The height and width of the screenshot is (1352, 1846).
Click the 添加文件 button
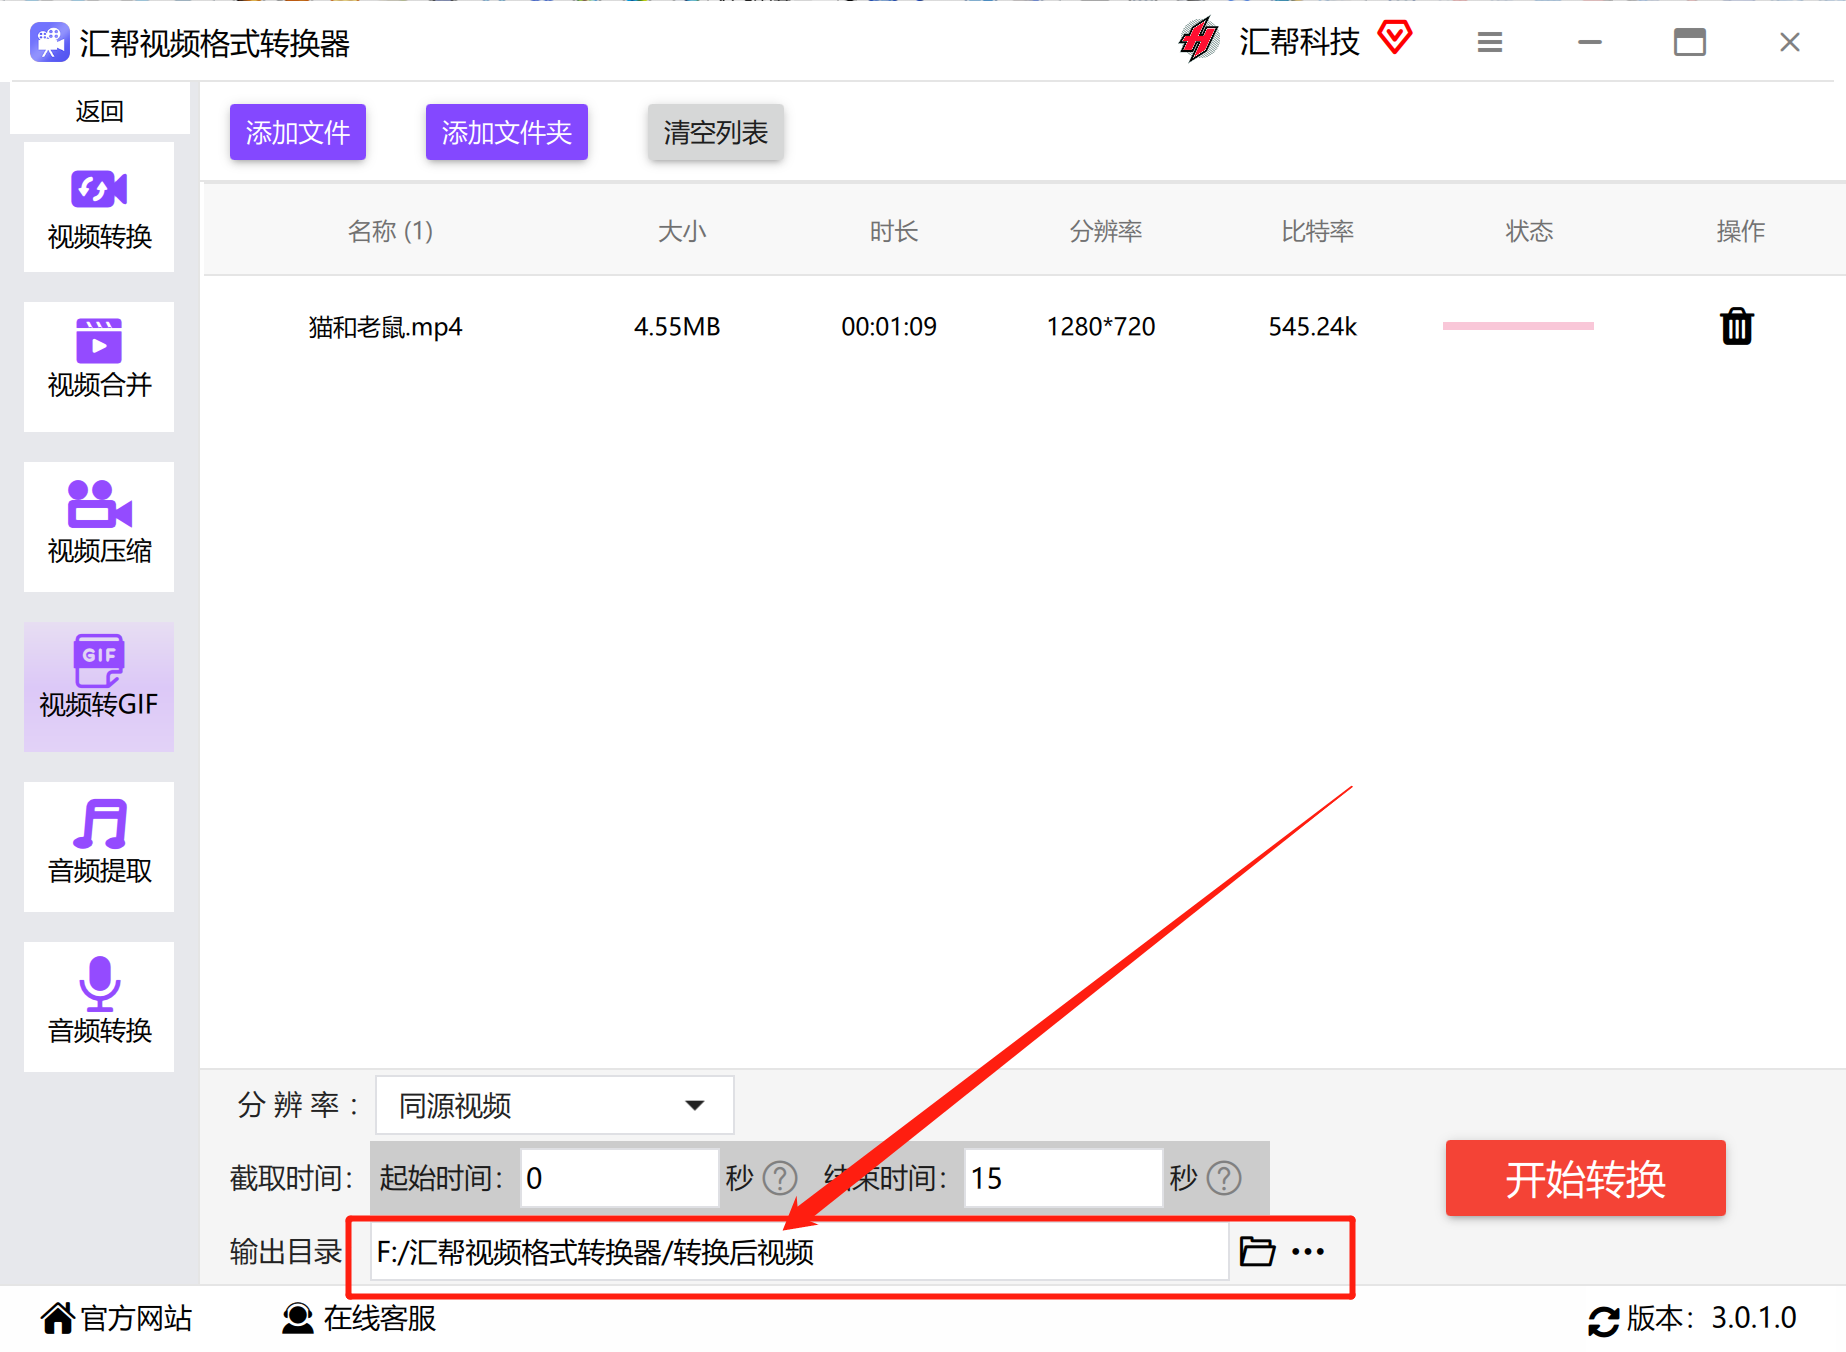coord(298,132)
